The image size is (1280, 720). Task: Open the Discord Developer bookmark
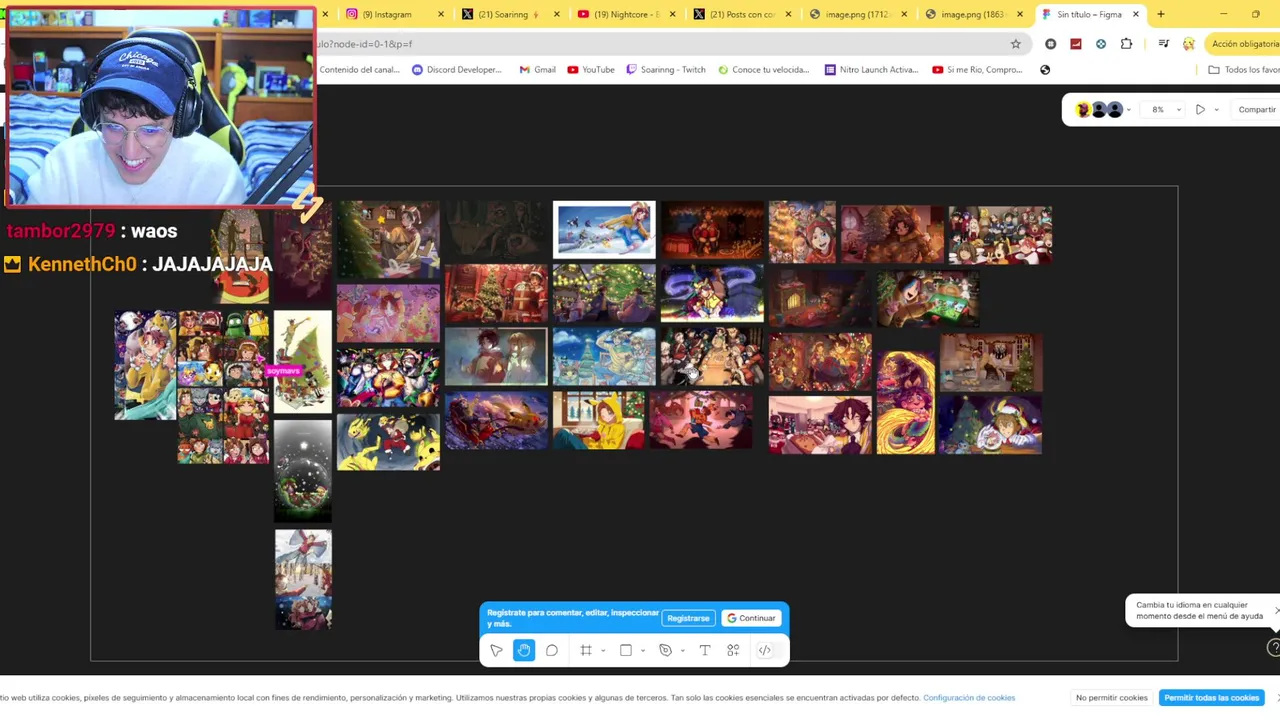(457, 70)
